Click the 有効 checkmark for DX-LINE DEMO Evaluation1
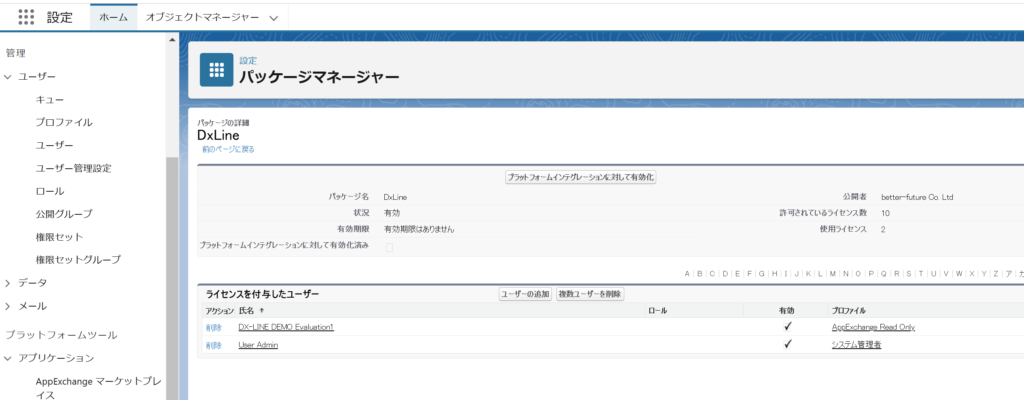 click(x=788, y=327)
